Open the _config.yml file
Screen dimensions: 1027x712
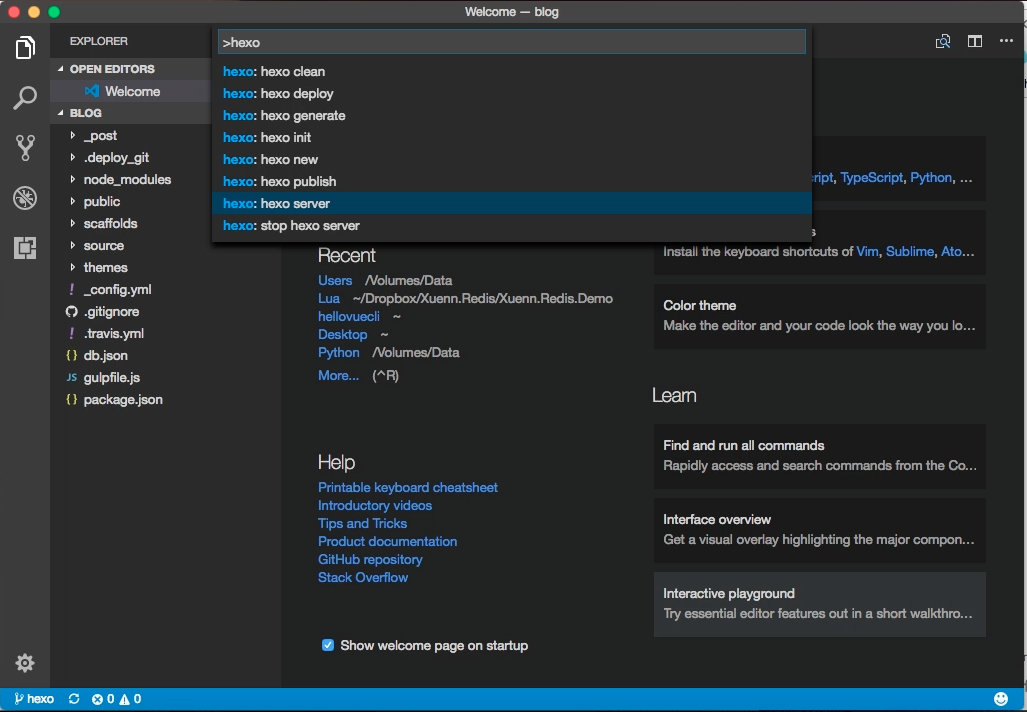[117, 290]
